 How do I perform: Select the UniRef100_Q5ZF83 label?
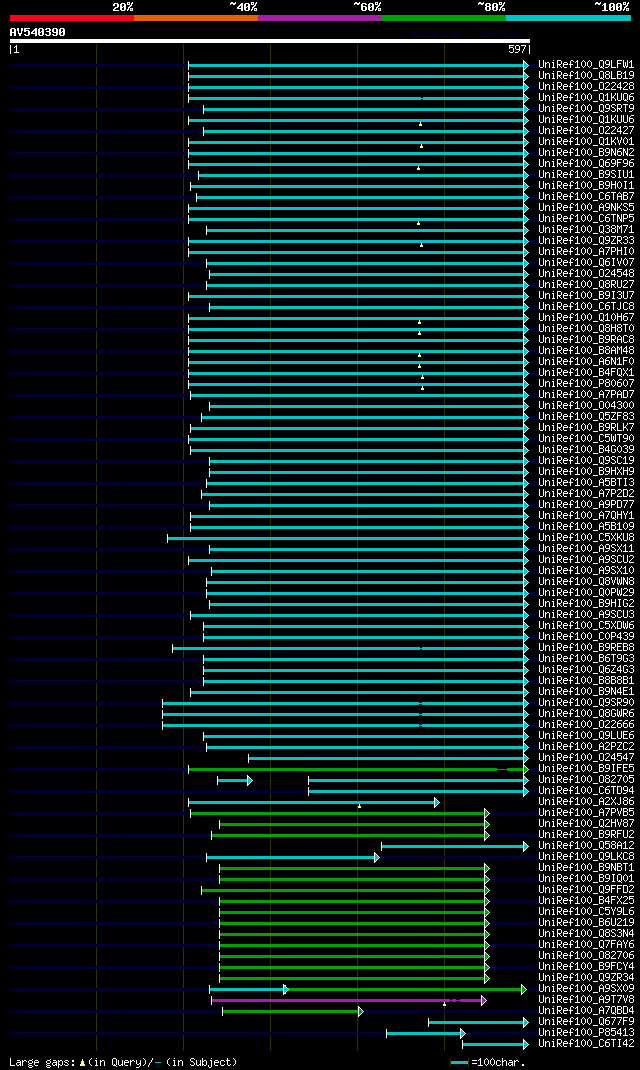(x=586, y=417)
